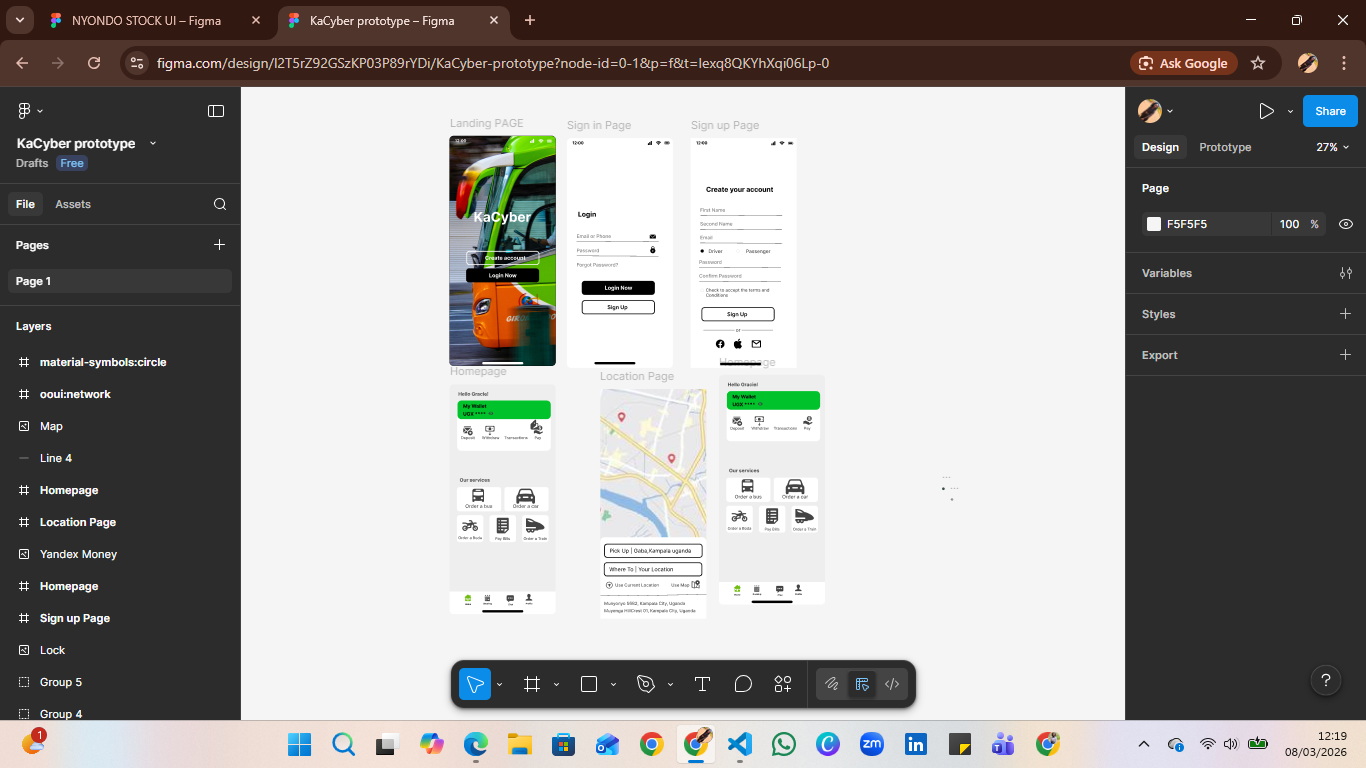
Task: Toggle the sidebar panel icon
Action: pyautogui.click(x=216, y=111)
